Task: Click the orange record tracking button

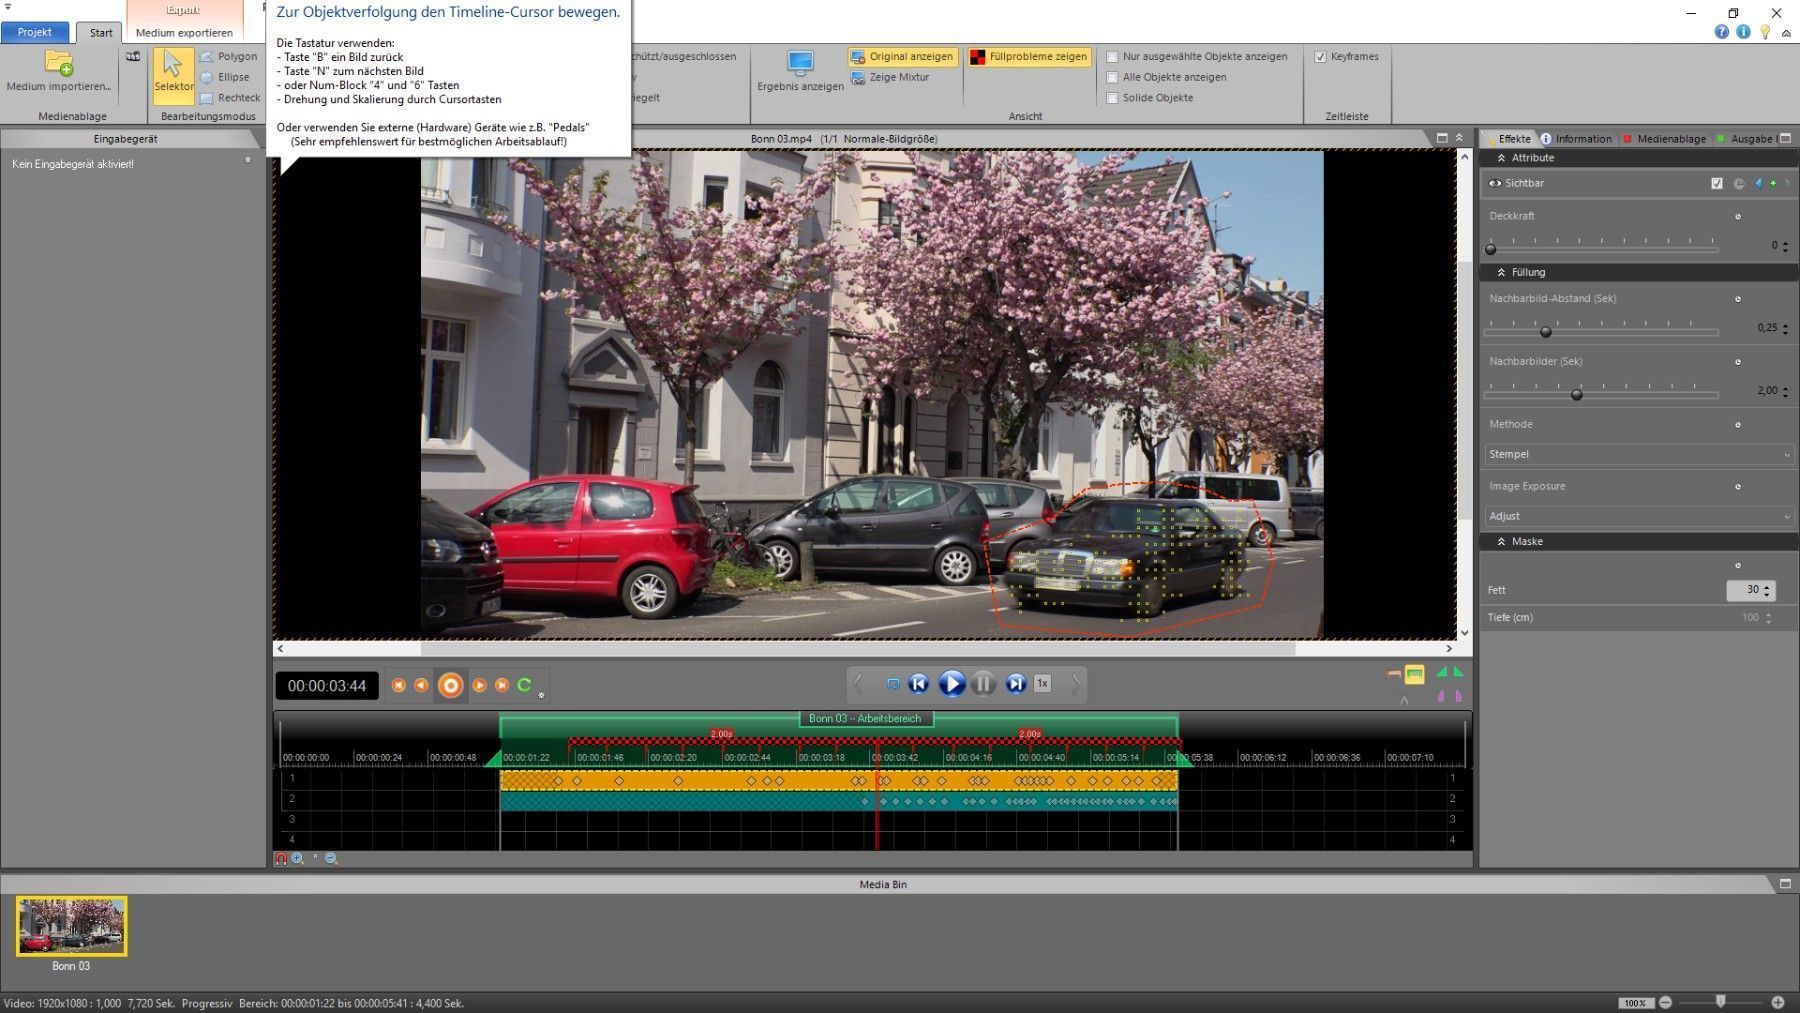Action: (450, 685)
